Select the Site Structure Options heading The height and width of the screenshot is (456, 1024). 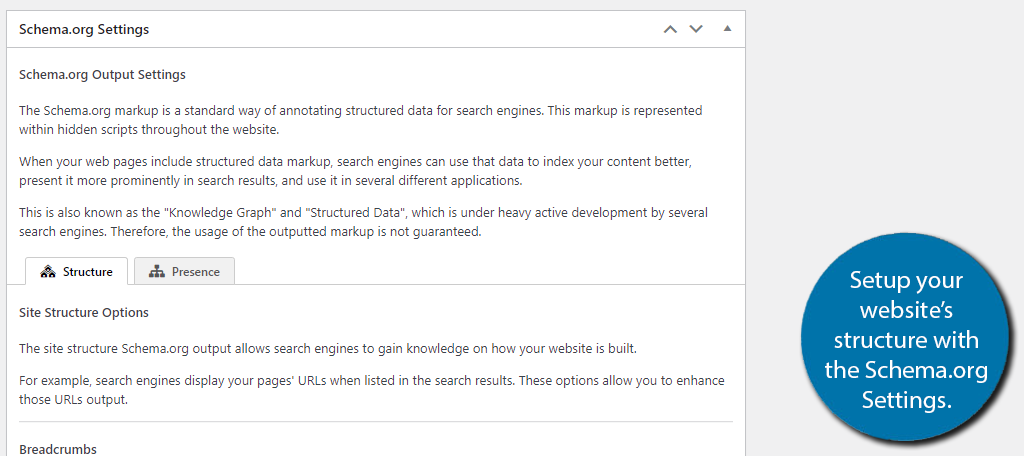[x=84, y=312]
